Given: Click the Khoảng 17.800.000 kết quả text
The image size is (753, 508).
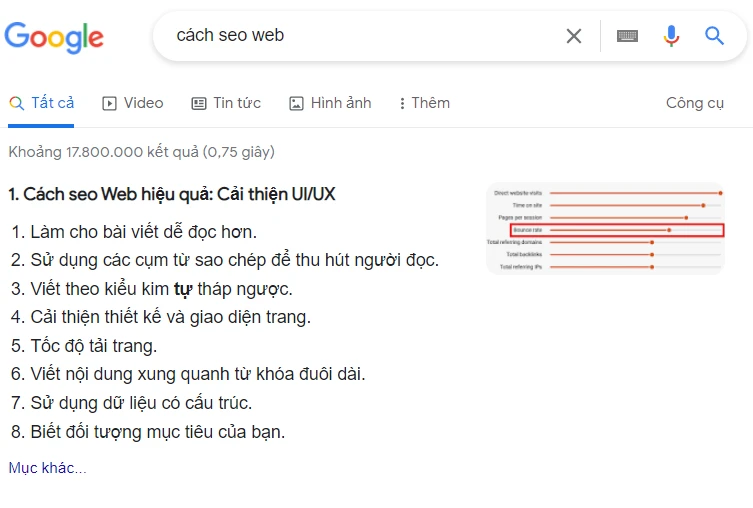Looking at the screenshot, I should point(142,152).
